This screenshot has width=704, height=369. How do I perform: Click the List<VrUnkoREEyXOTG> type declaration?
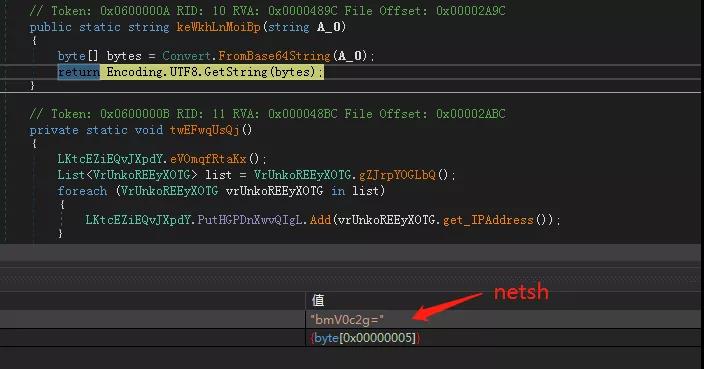point(127,175)
